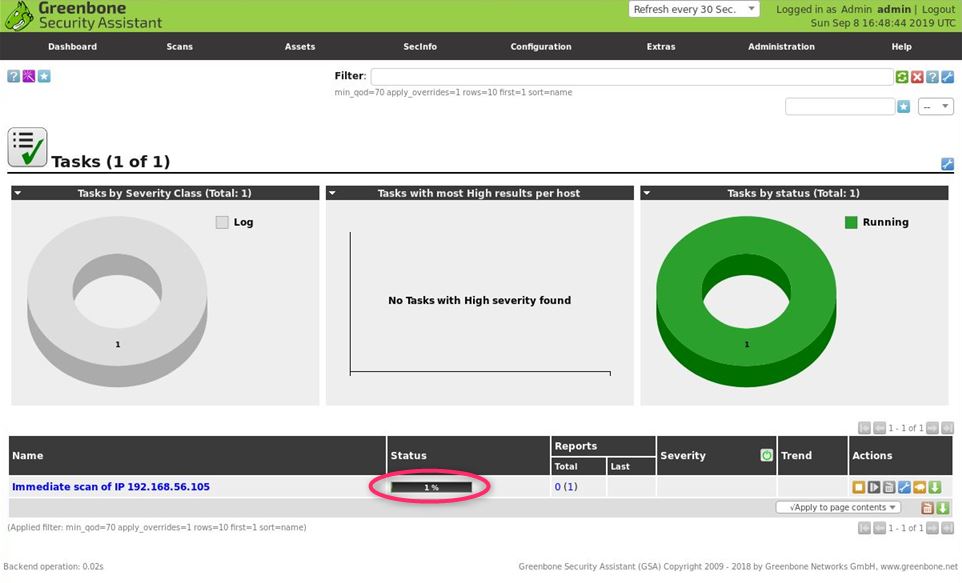Sort tasks by the Severity column header
Image resolution: width=962 pixels, height=583 pixels.
[683, 455]
